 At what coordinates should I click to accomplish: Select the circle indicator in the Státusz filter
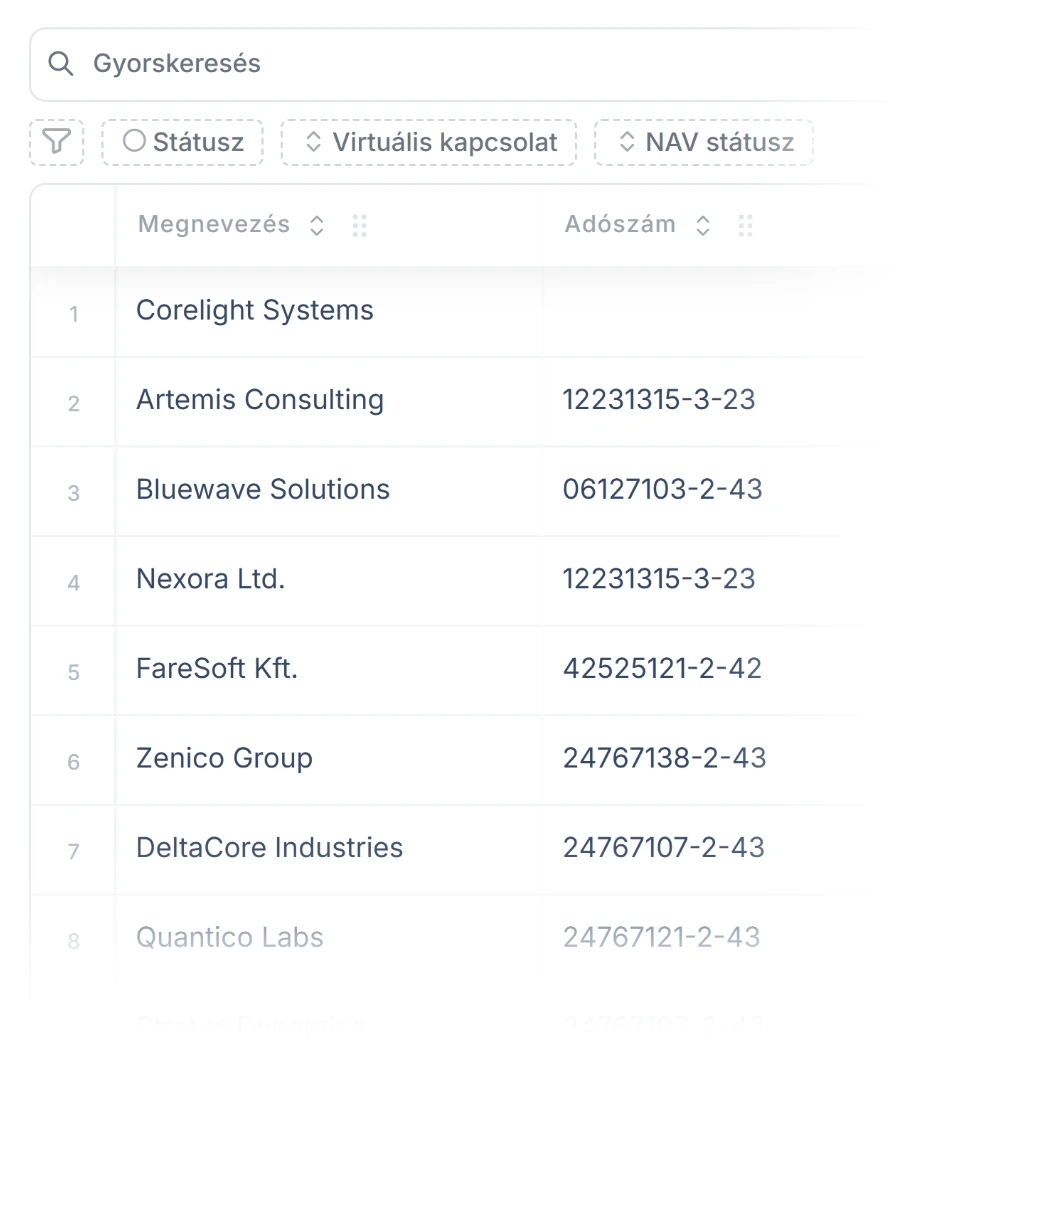134,141
